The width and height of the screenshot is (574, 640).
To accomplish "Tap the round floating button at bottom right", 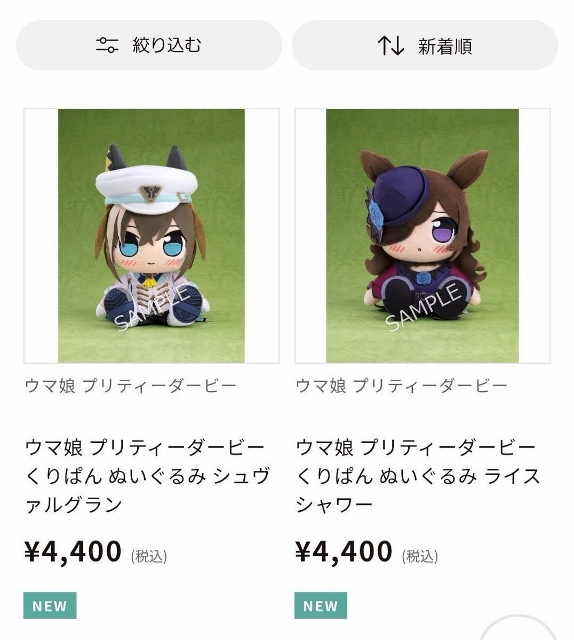I will tap(517, 627).
